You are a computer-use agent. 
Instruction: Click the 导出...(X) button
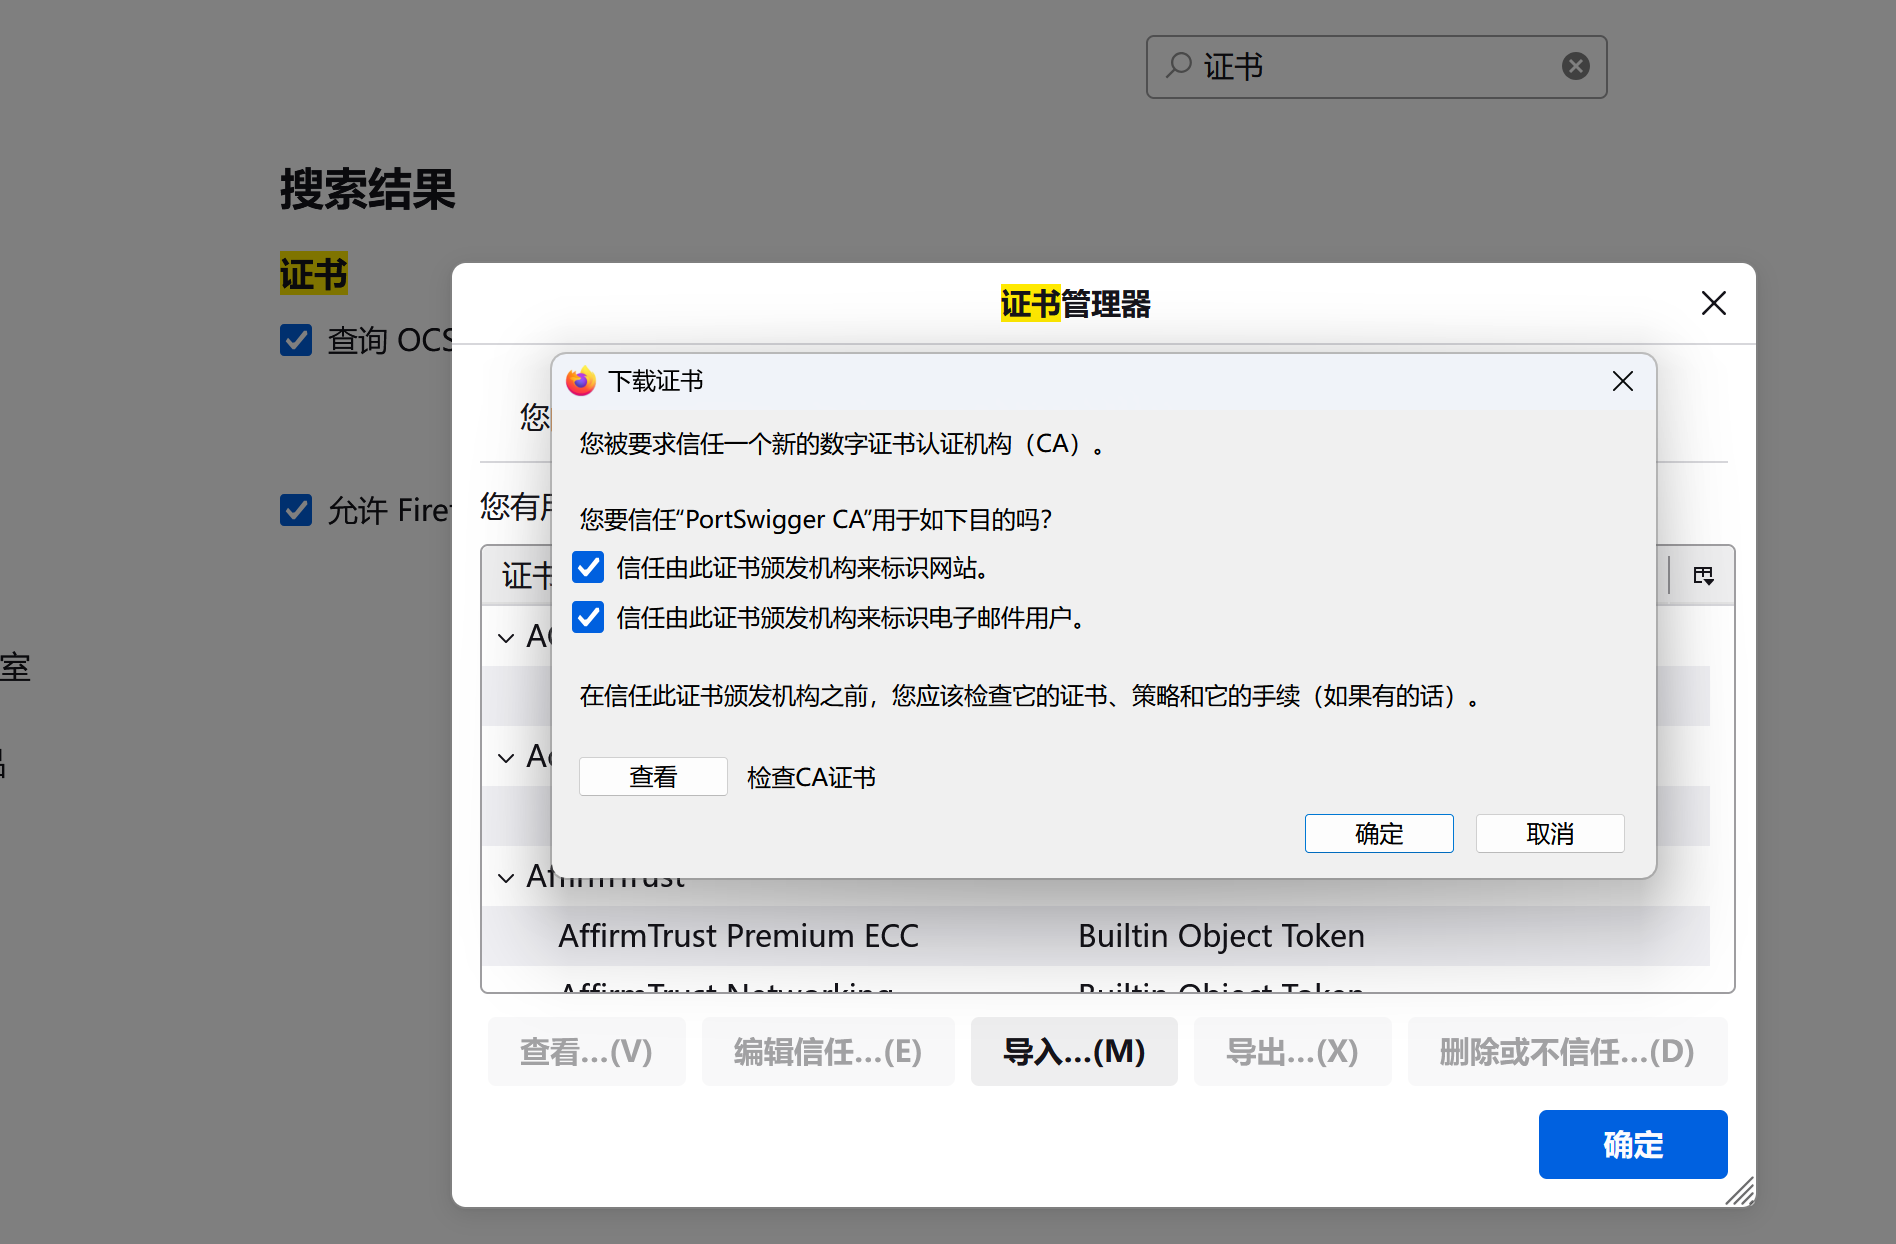click(x=1293, y=1051)
